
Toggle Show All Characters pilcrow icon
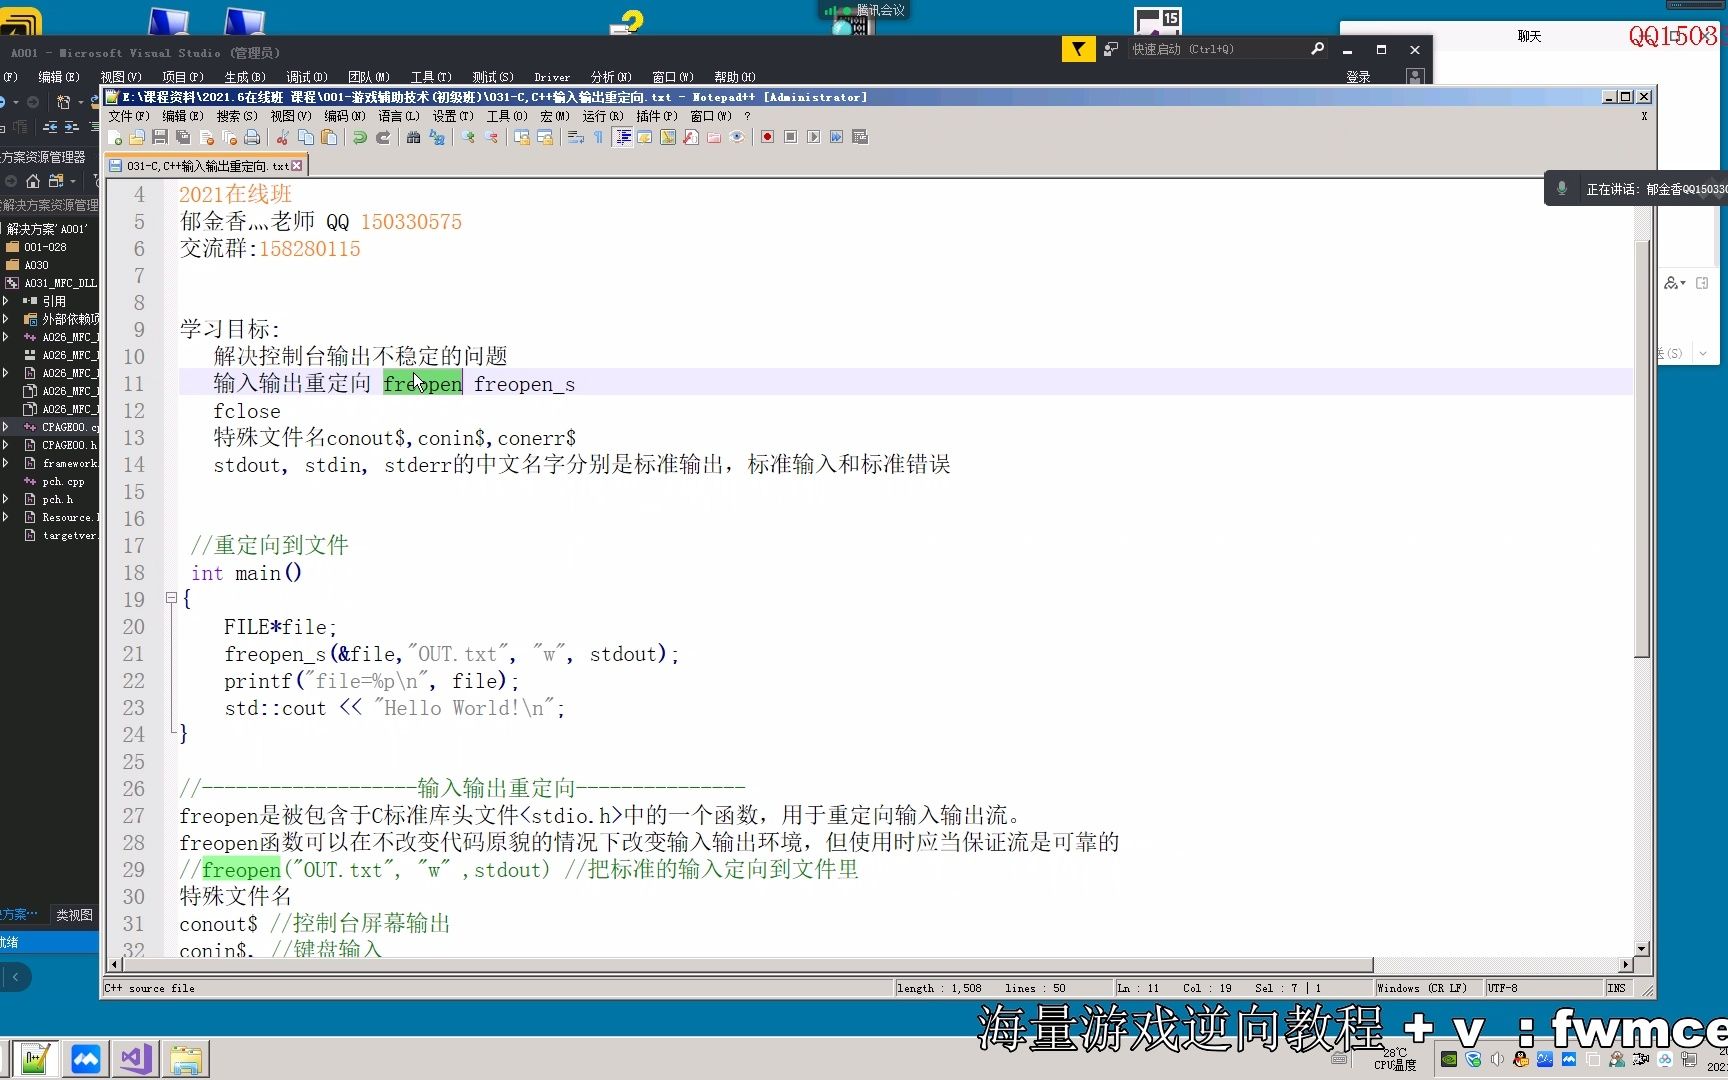tap(599, 137)
